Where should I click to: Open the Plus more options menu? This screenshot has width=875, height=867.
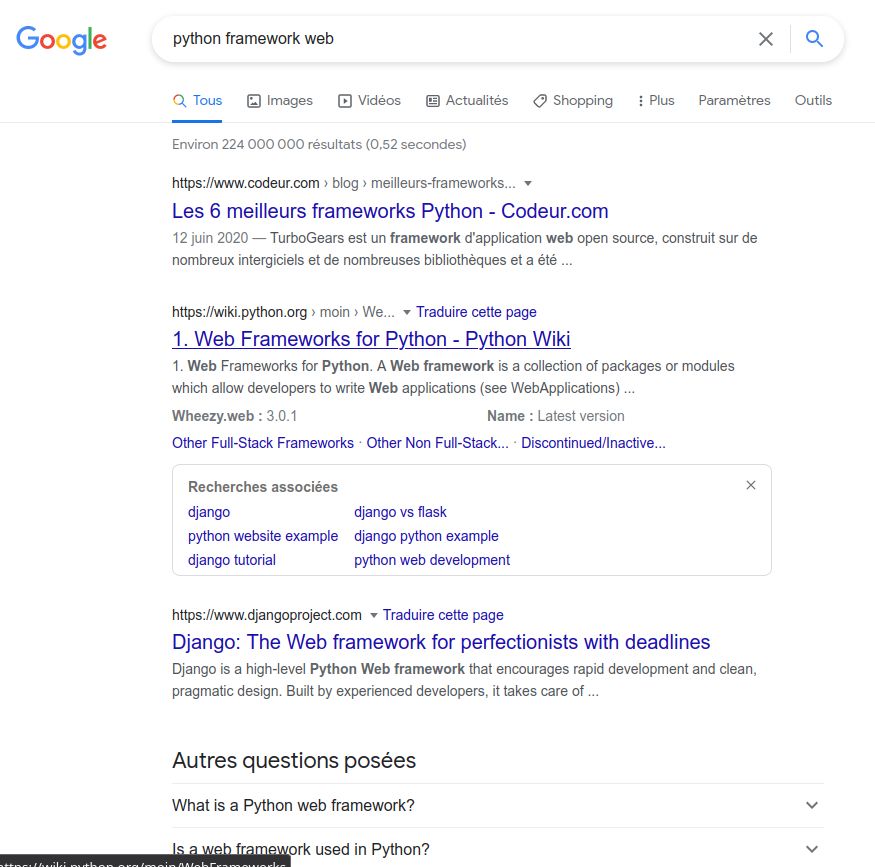(x=655, y=100)
